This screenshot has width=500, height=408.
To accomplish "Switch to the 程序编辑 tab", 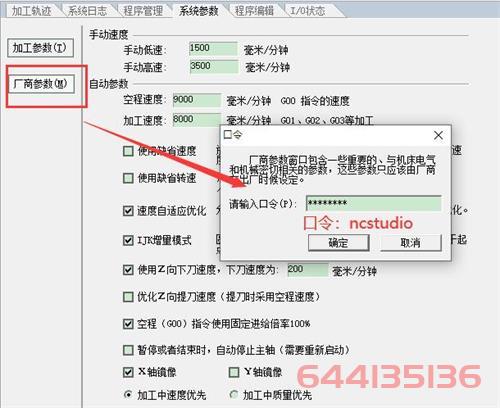I will click(x=254, y=11).
